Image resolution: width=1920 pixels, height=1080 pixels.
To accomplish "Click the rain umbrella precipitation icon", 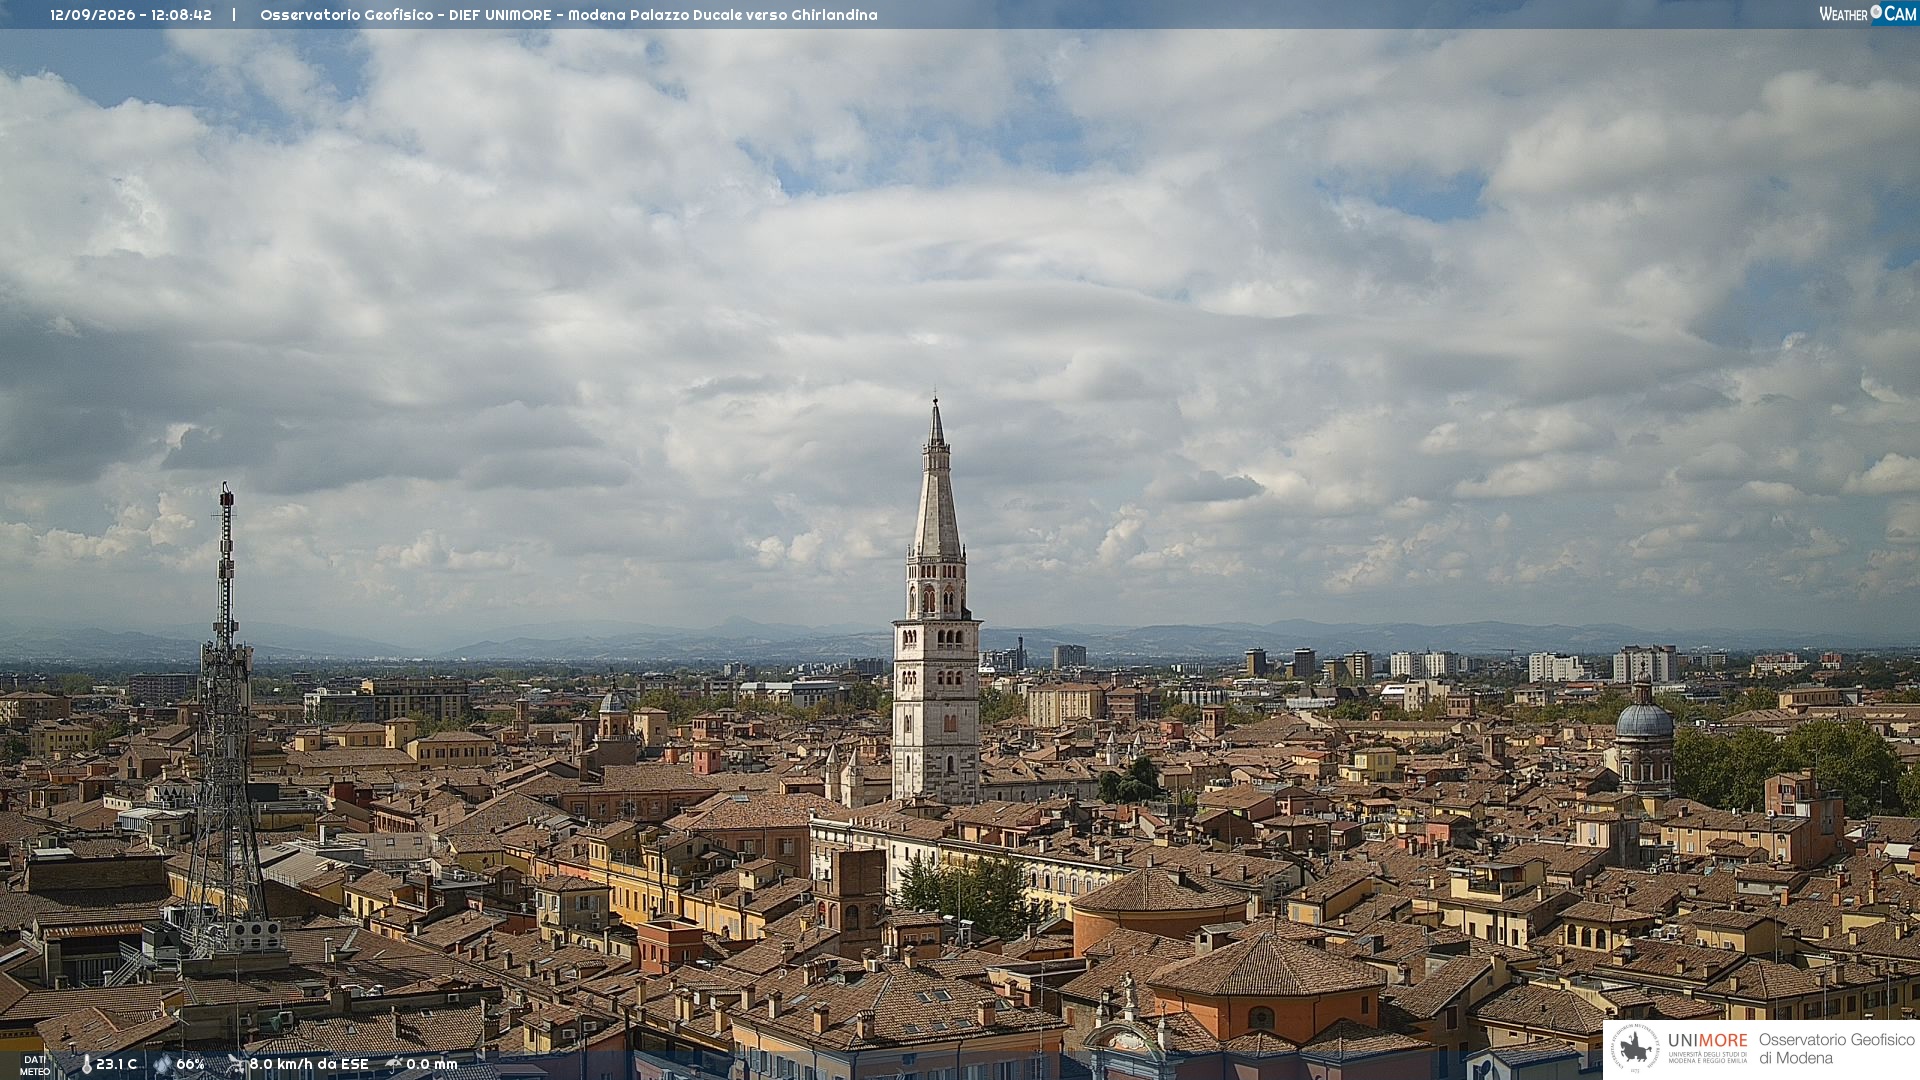I will 394,1065.
